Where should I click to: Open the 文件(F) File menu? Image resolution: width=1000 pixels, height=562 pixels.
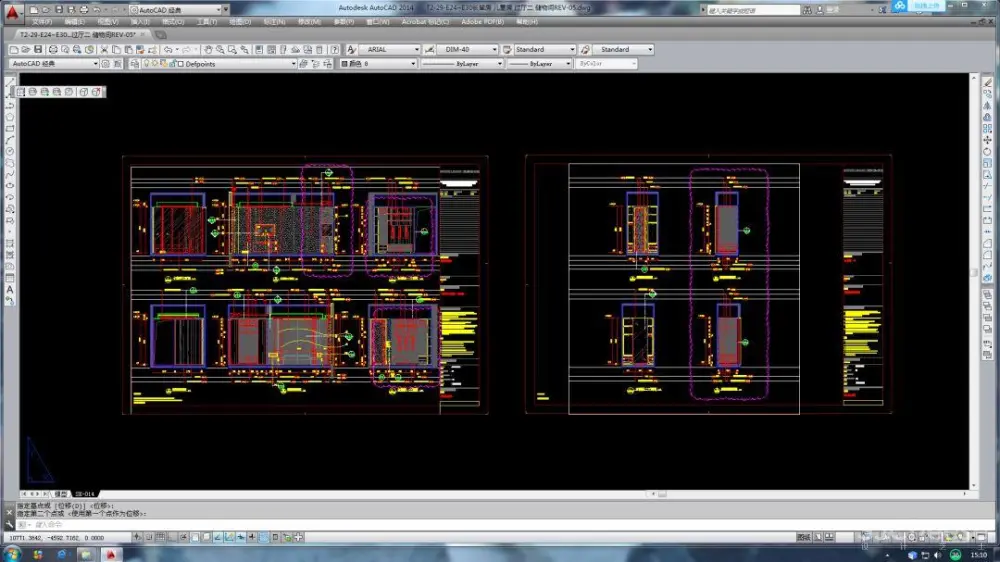(42, 21)
